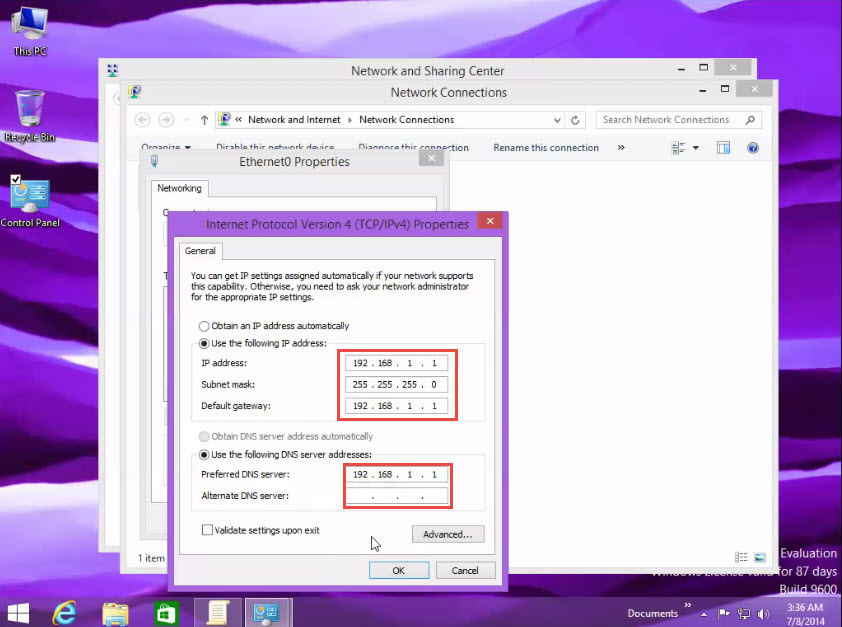Expand the change-view options dropdown
This screenshot has width=842, height=627.
(697, 148)
